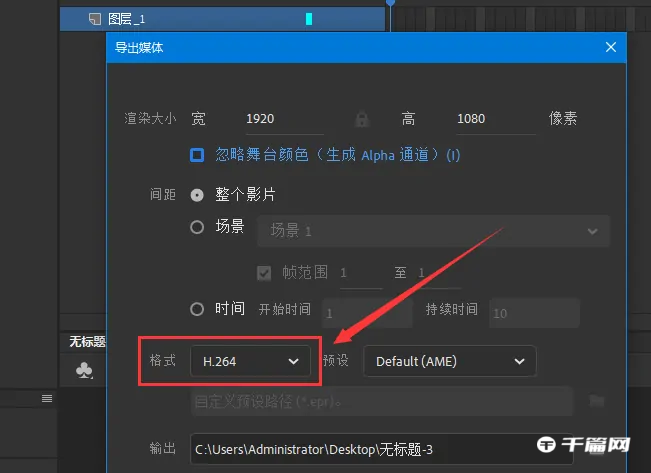The width and height of the screenshot is (651, 473).
Task: Open the 预设 Default (AME) dropdown
Action: 450,361
